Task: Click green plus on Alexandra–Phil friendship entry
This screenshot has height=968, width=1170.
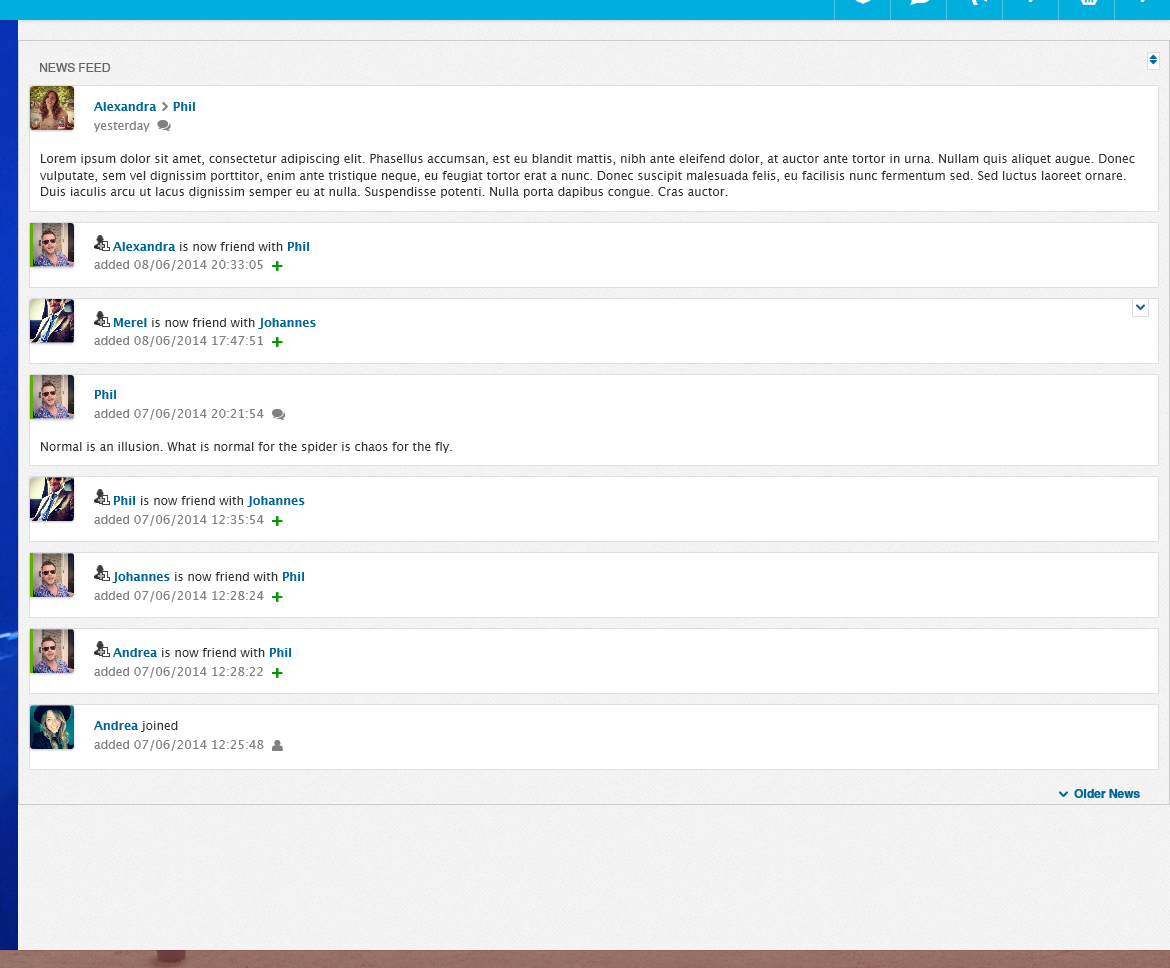Action: coord(277,266)
